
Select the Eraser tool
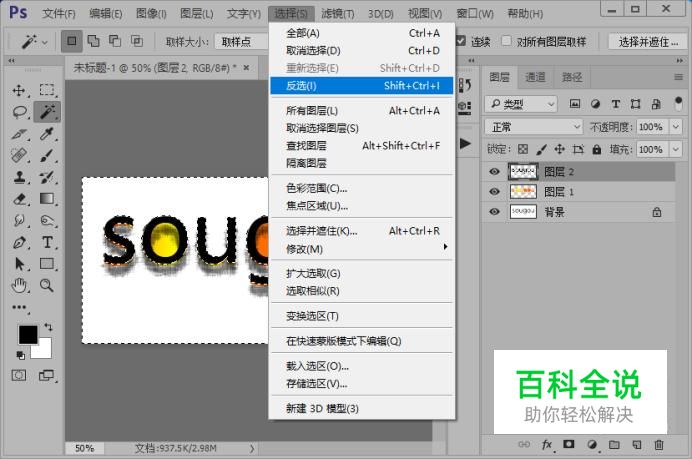pyautogui.click(x=19, y=199)
